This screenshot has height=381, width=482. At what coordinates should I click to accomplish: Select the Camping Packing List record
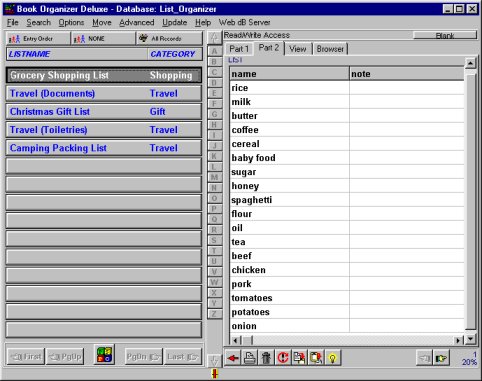point(104,148)
